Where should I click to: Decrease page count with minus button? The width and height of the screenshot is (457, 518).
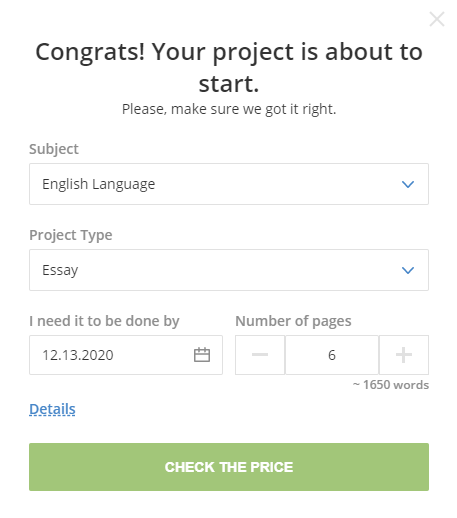click(260, 355)
